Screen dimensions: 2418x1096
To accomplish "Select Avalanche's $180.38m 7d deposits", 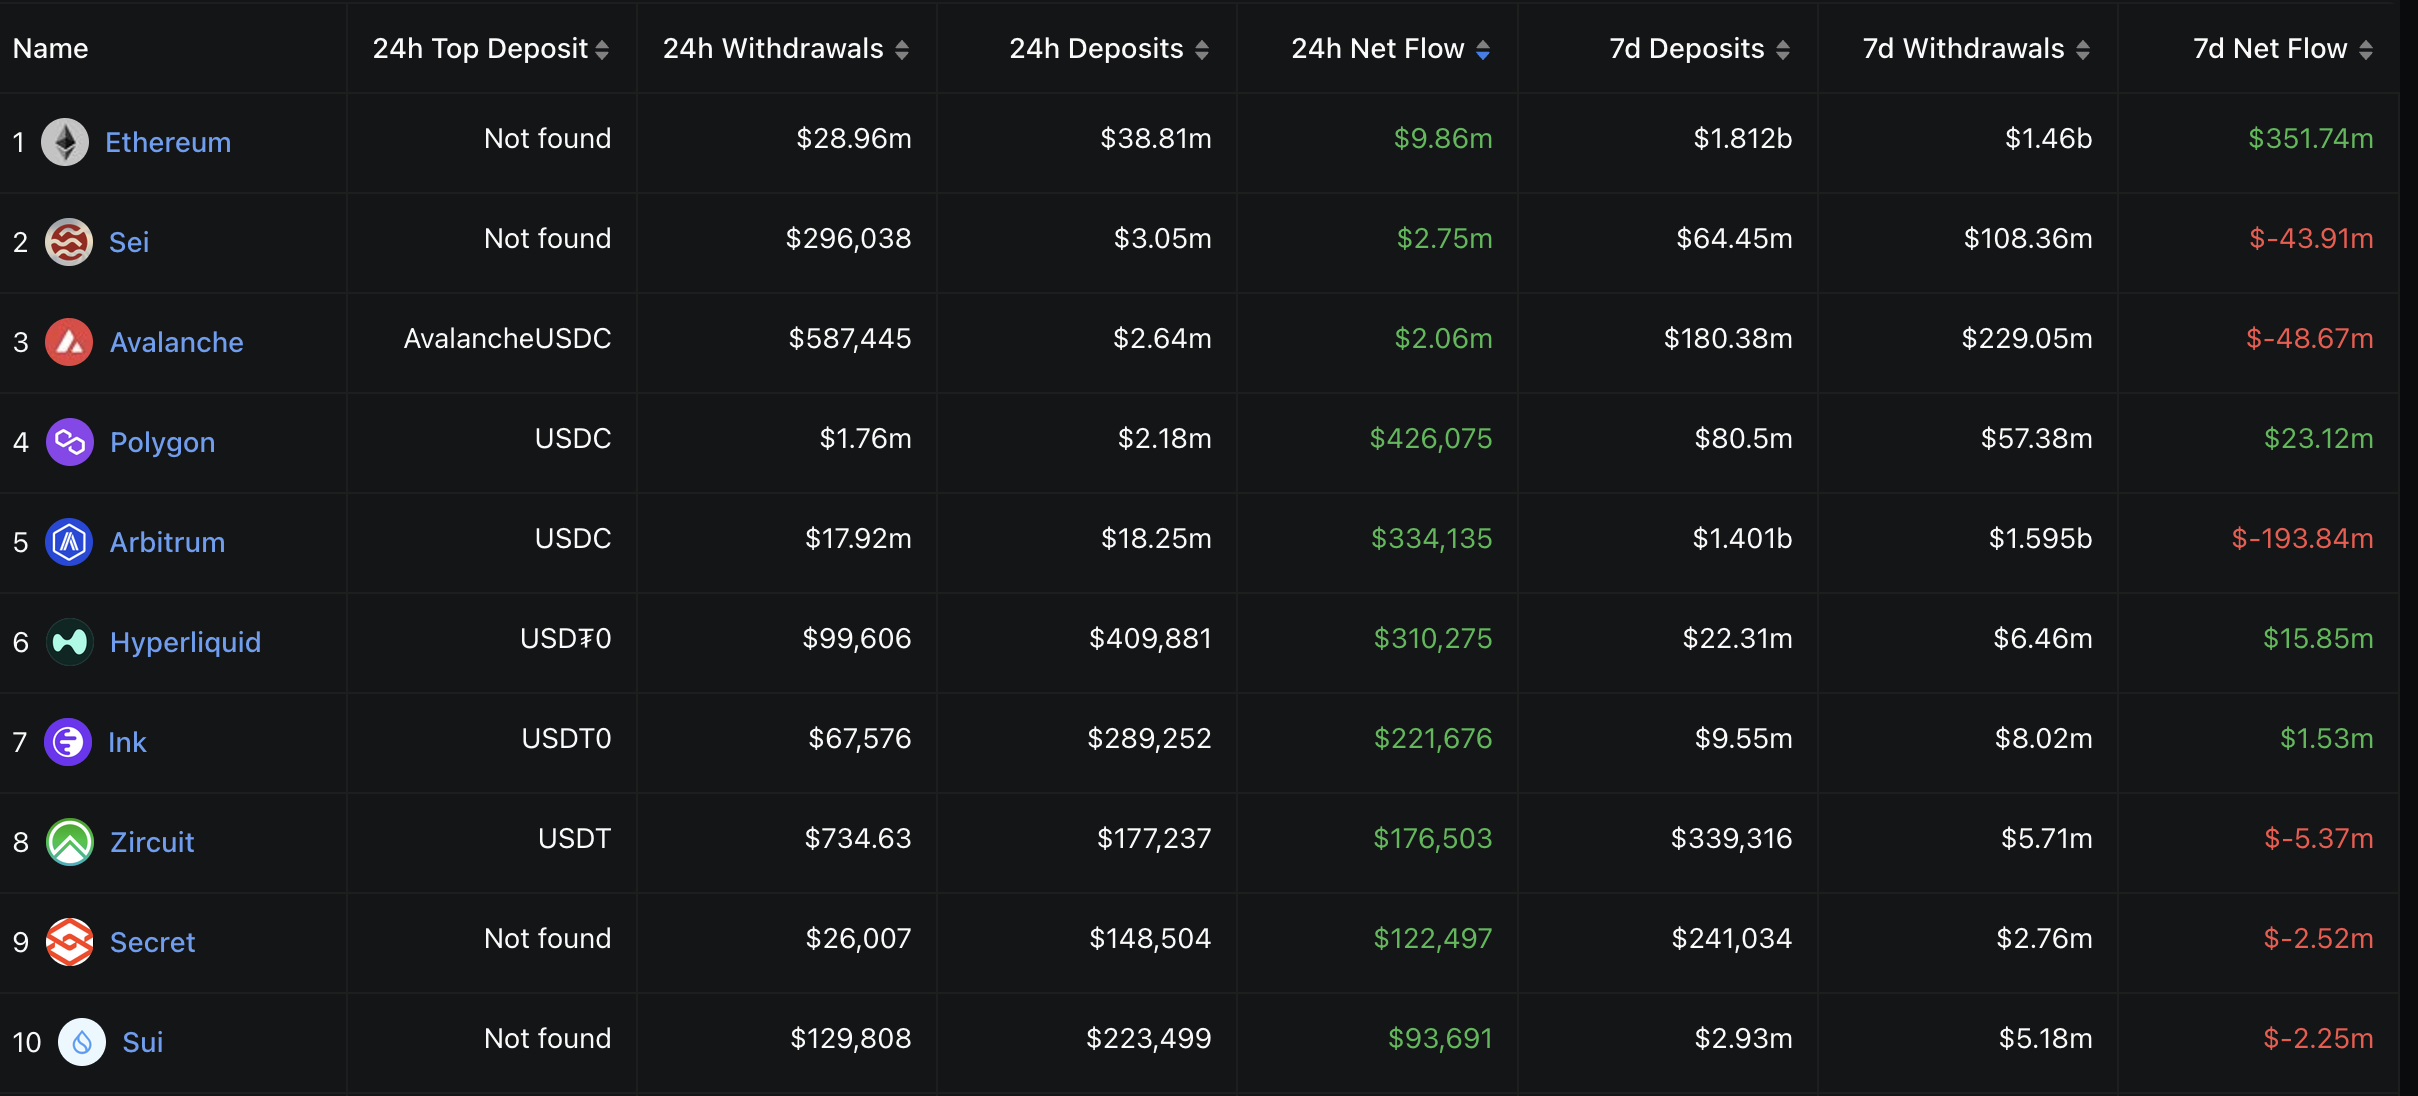I will point(1728,339).
